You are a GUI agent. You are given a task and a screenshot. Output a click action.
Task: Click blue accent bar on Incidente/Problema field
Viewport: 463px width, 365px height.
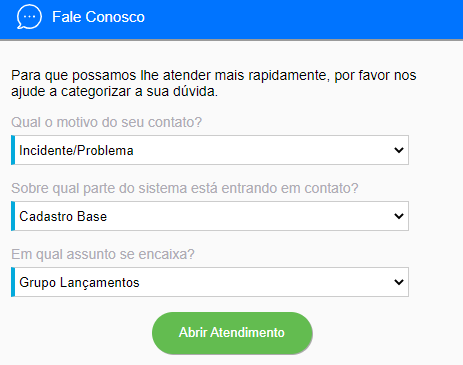click(x=13, y=150)
